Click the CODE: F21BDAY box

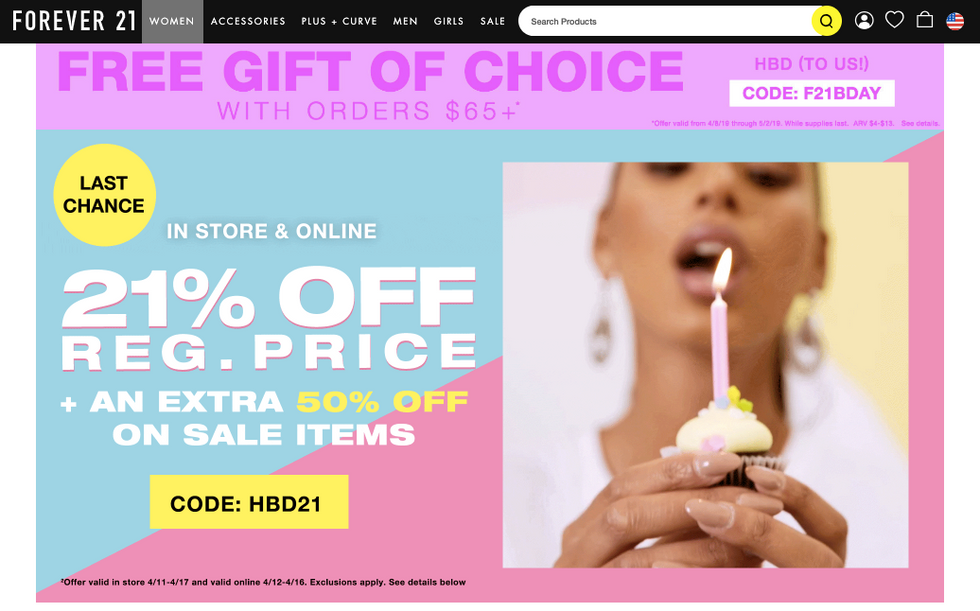[811, 93]
